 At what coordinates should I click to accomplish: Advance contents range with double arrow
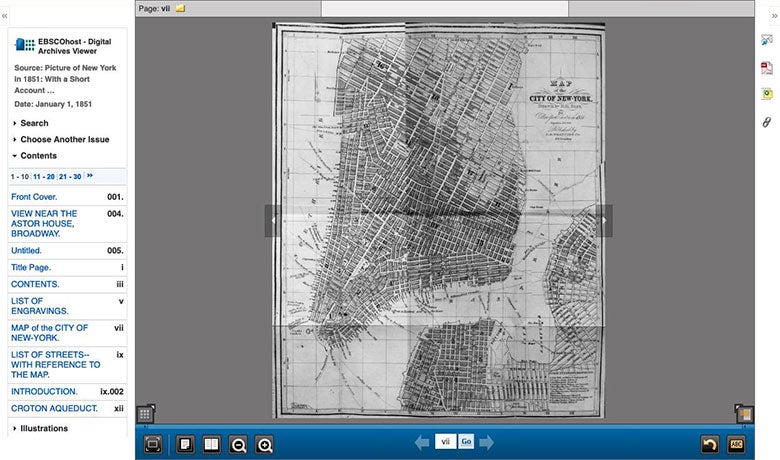(90, 176)
